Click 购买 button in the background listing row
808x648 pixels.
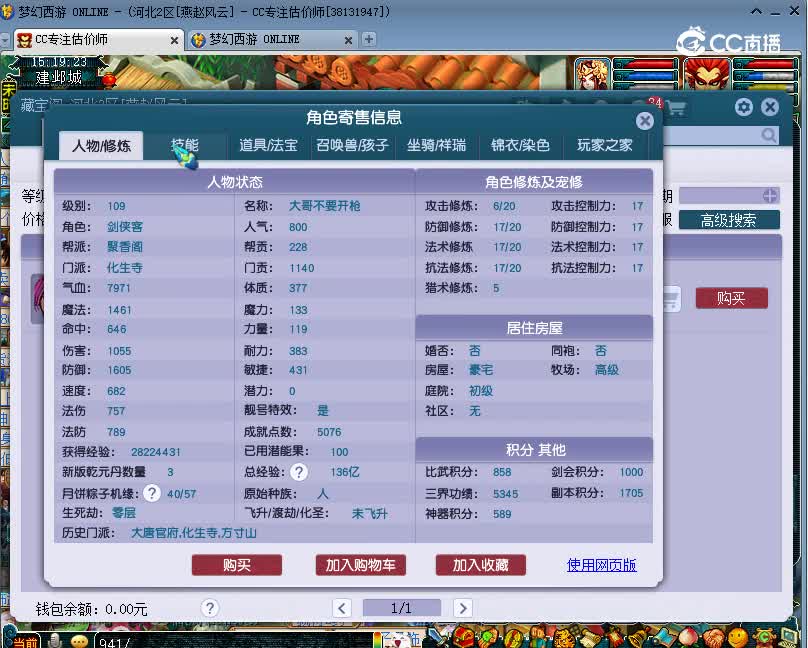(x=731, y=298)
